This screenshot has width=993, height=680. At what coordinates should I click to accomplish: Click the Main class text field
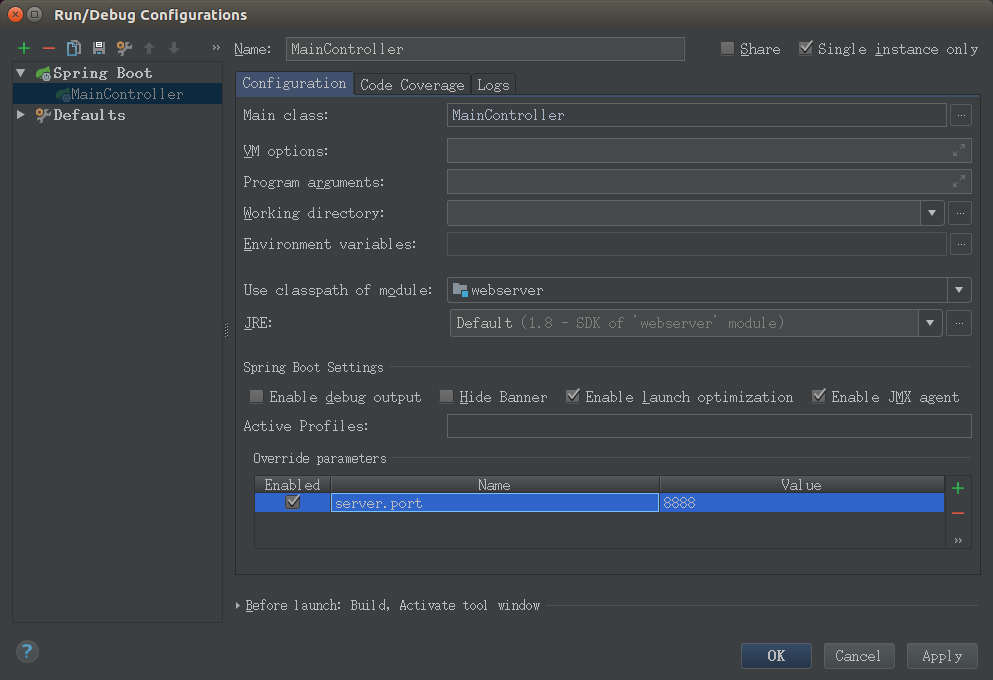[697, 115]
